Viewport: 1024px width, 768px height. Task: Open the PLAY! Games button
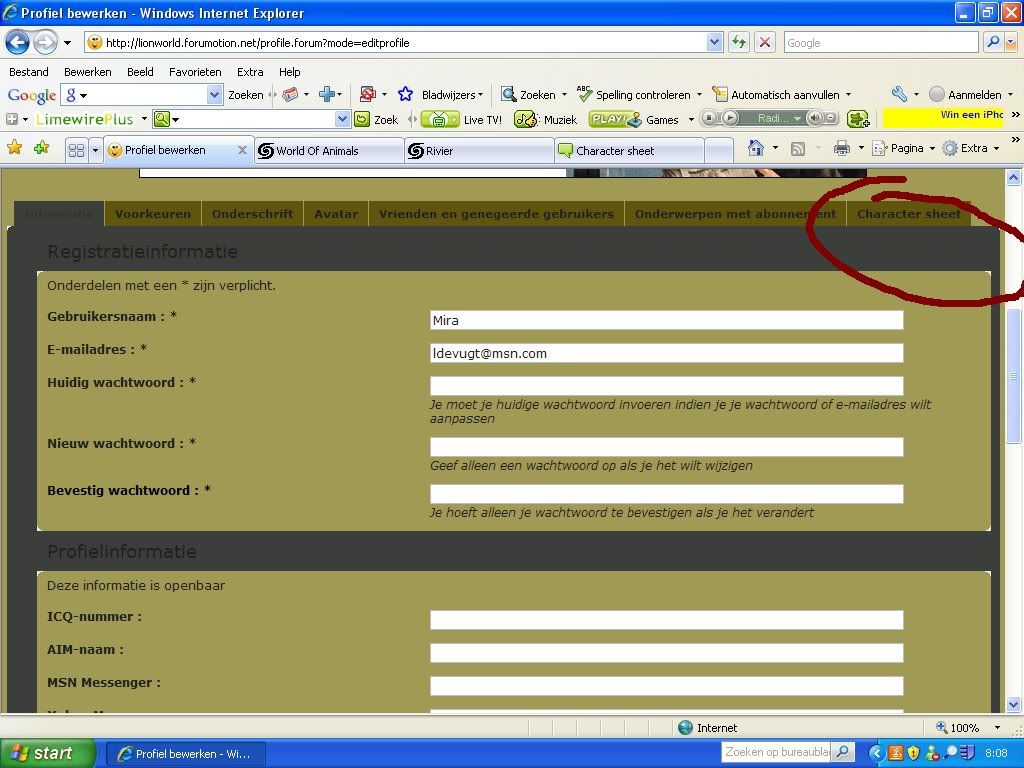click(634, 120)
